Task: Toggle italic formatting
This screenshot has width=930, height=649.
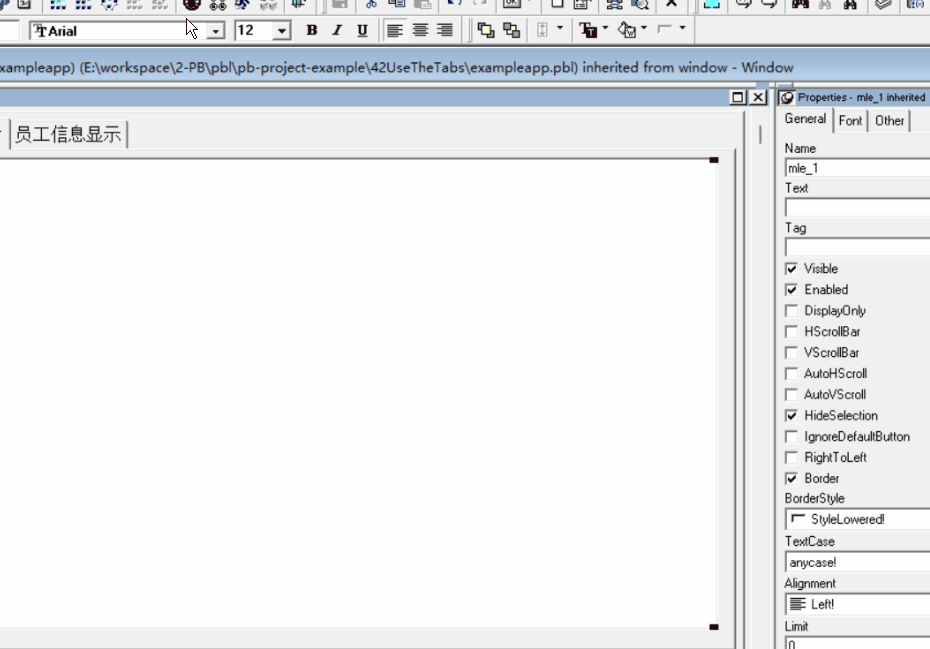Action: click(x=337, y=30)
